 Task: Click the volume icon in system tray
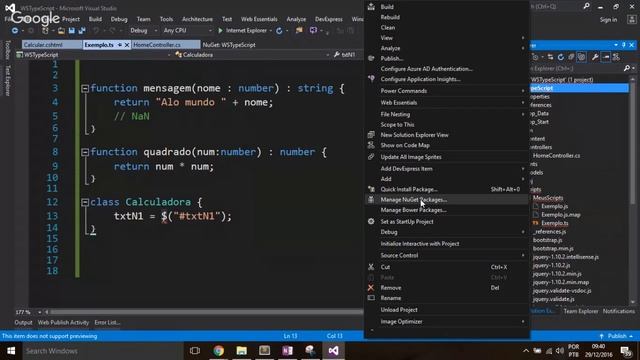pos(560,351)
